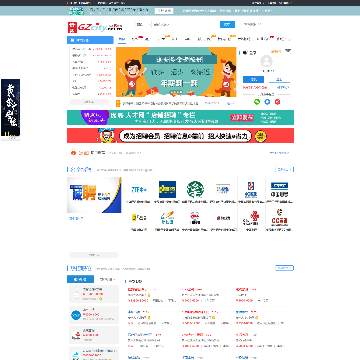The image size is (360, 360).
Task: Click the blue search button
Action: click(x=227, y=24)
